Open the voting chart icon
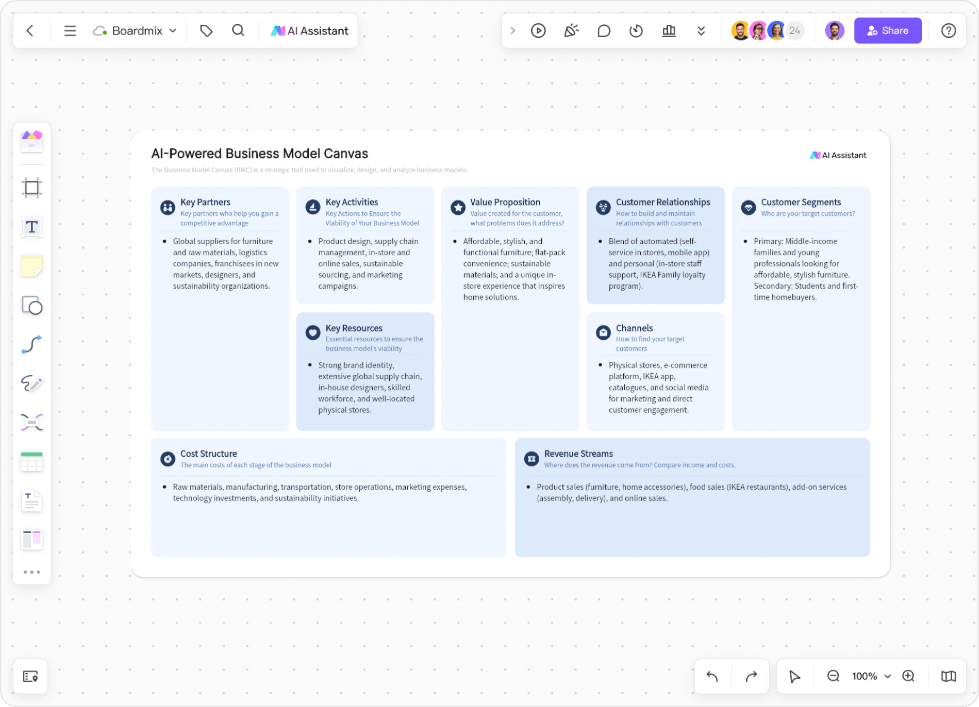 669,31
